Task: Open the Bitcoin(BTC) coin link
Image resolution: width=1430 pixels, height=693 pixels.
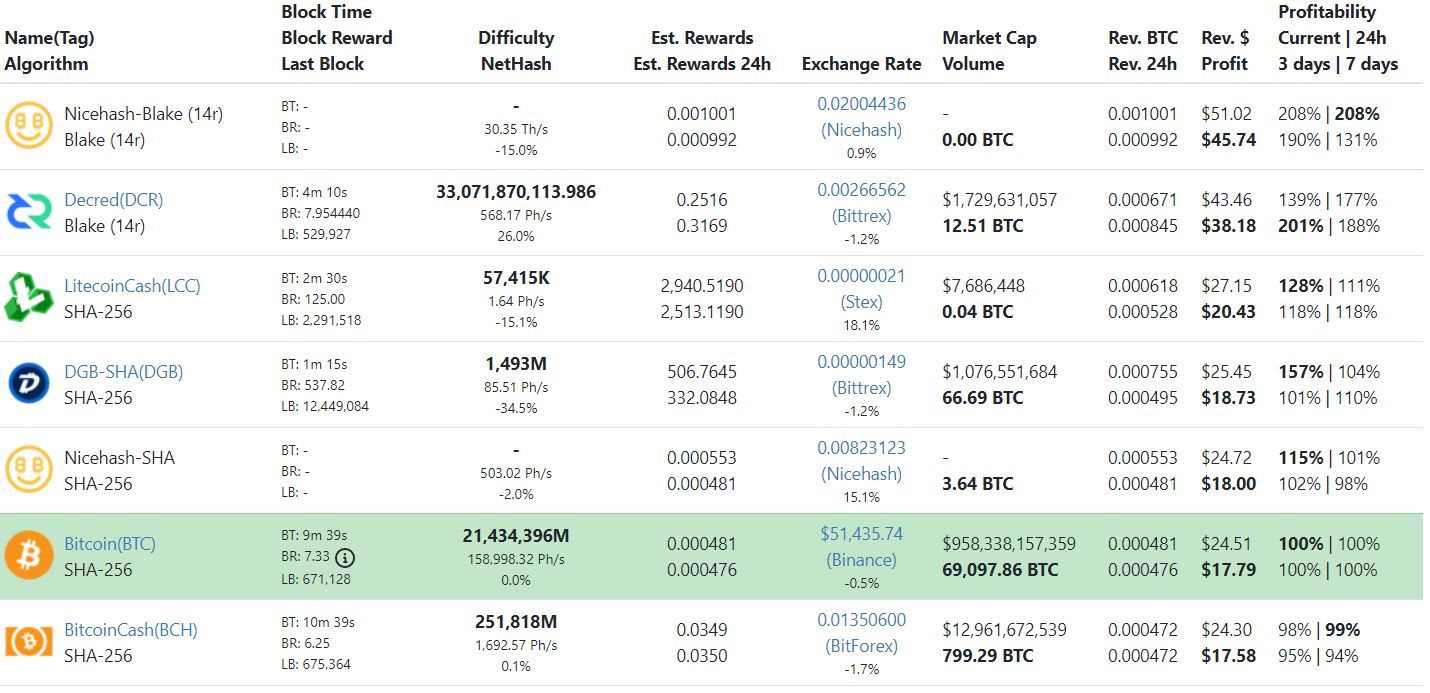Action: pyautogui.click(x=110, y=543)
